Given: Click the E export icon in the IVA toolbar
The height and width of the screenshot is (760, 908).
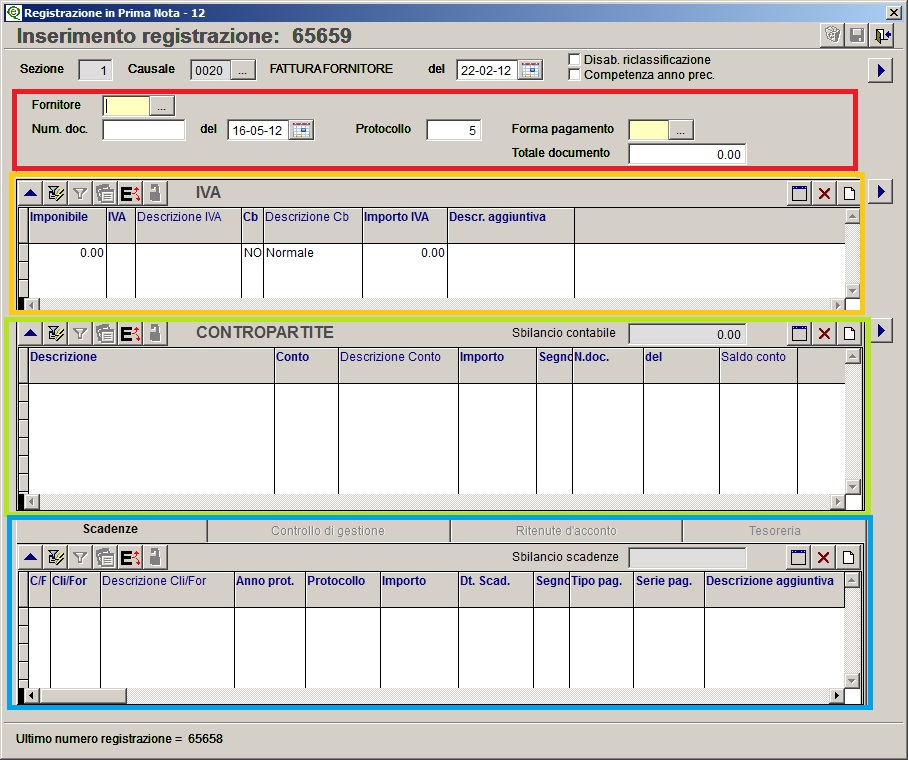Looking at the screenshot, I should (130, 193).
